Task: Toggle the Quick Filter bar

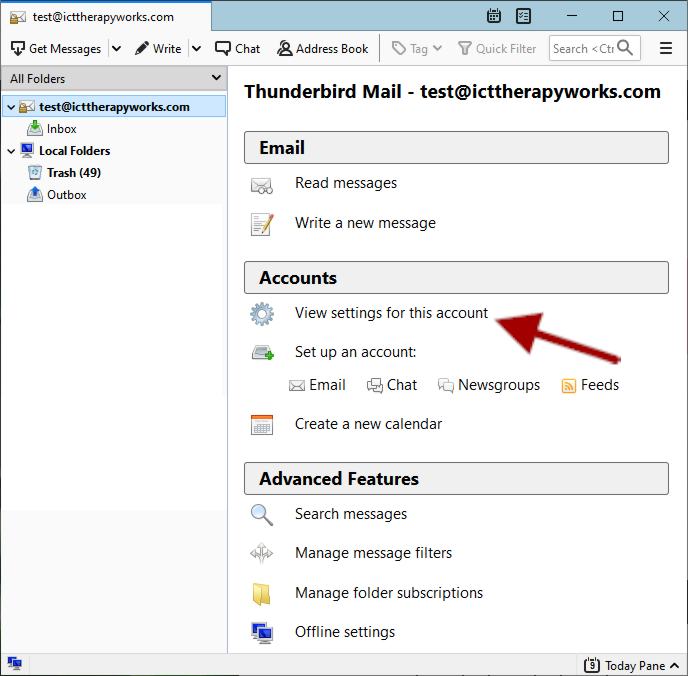Action: (497, 48)
